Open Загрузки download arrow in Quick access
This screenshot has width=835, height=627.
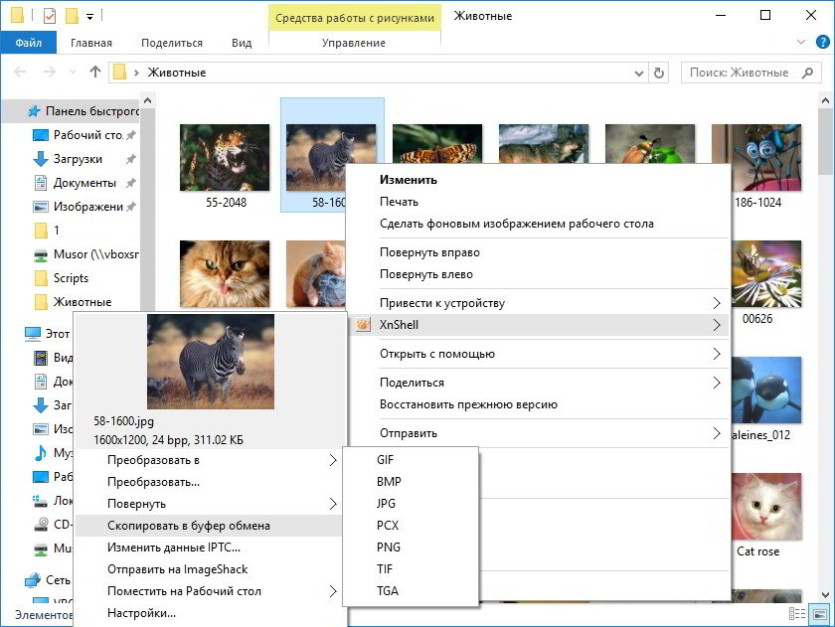pos(40,159)
